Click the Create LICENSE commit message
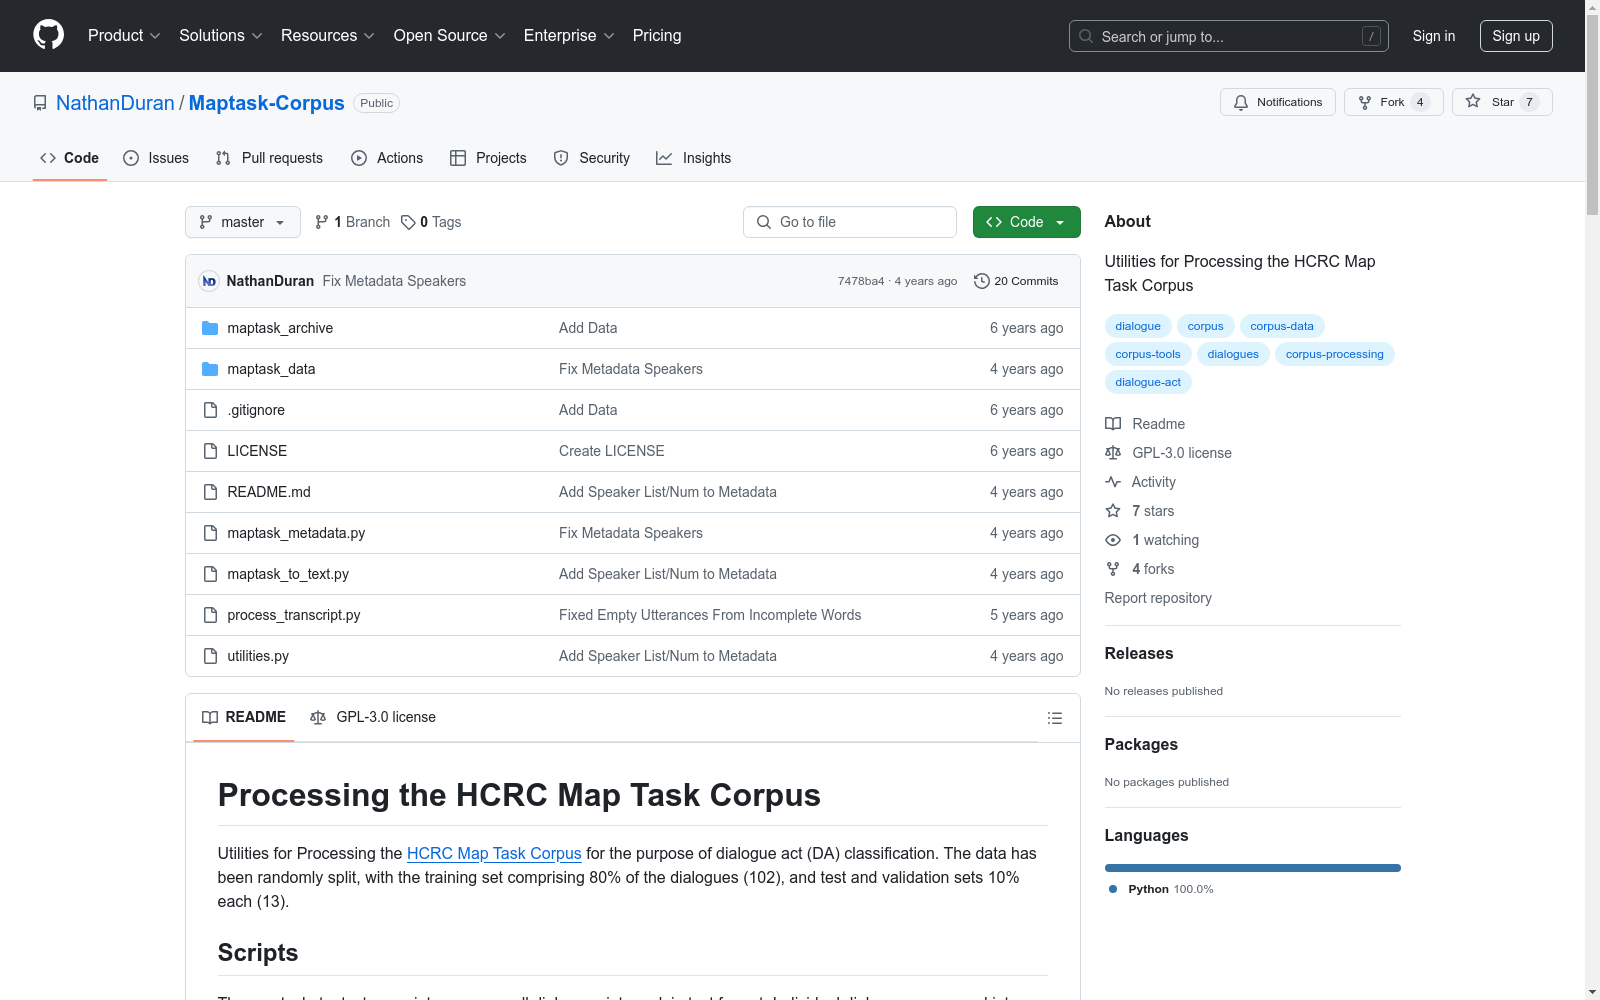 coord(612,451)
